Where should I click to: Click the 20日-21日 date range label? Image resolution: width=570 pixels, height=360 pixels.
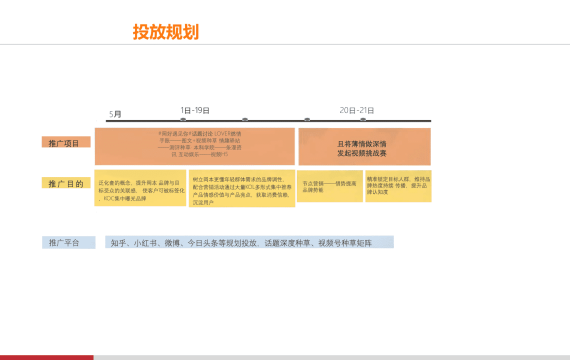pyautogui.click(x=357, y=110)
